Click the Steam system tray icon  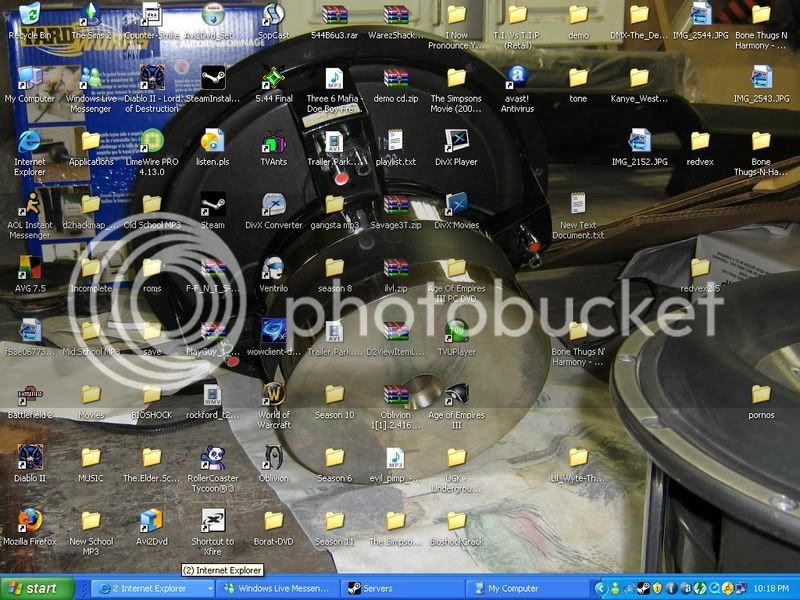(x=644, y=589)
